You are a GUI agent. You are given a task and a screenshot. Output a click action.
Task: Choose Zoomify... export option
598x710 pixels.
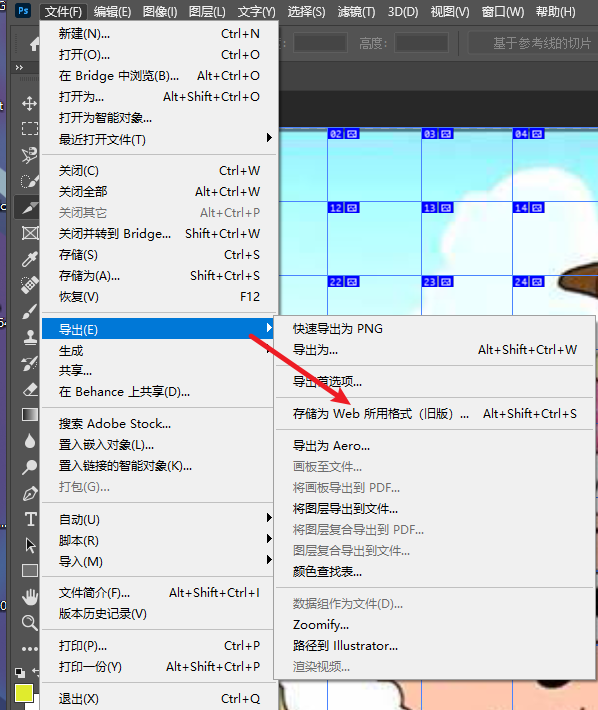coord(435,624)
